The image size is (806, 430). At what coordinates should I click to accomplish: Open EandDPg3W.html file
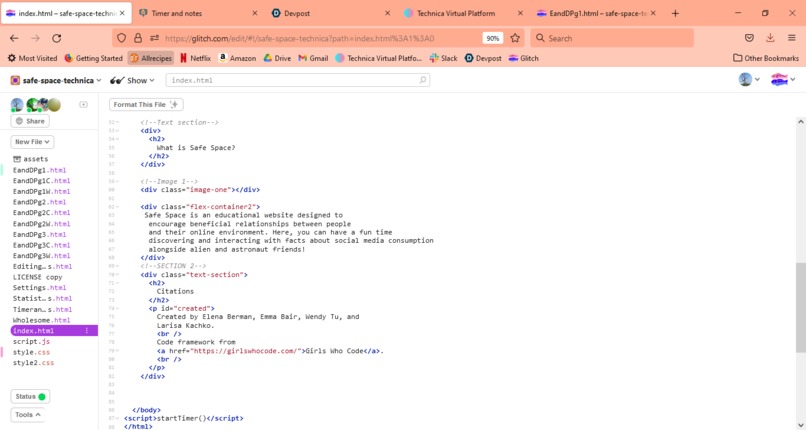(42, 255)
